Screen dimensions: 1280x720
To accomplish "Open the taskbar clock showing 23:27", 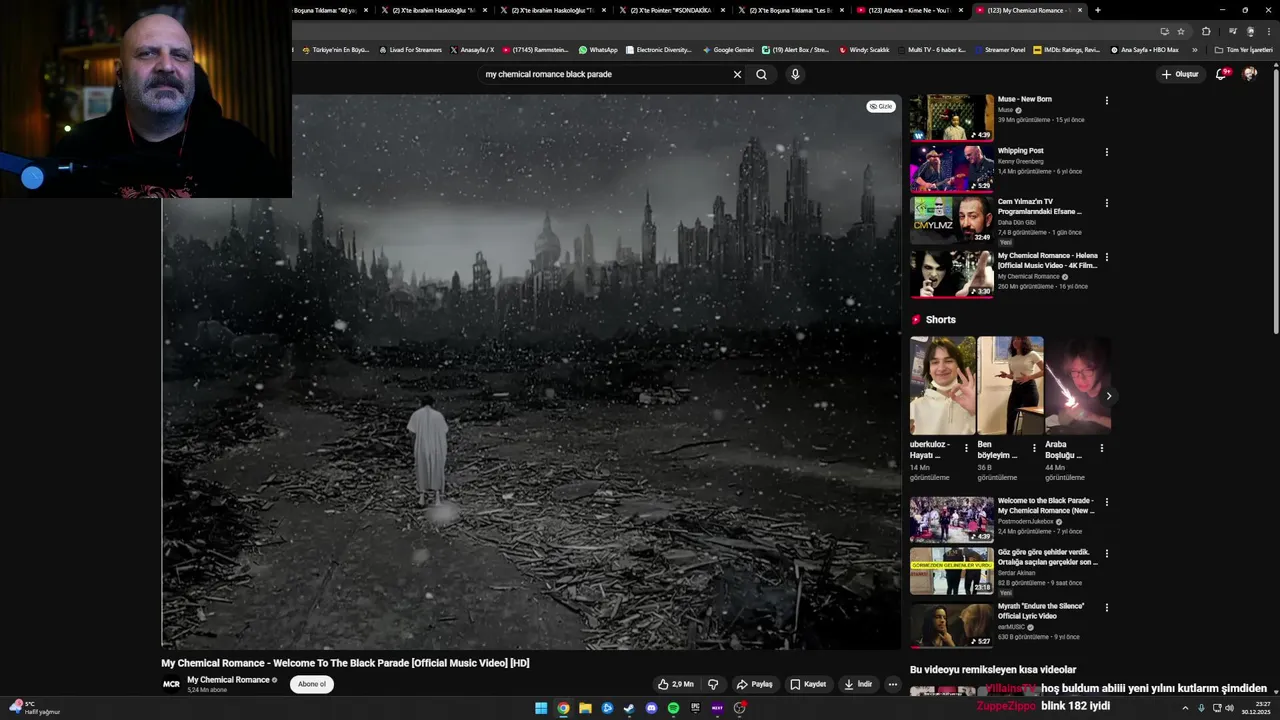I will [x=1256, y=708].
